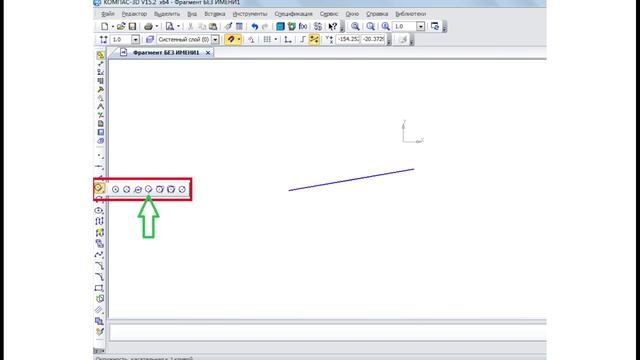The width and height of the screenshot is (640, 360).
Task: Open the Системный слой (0) layer dropdown
Action: point(215,40)
